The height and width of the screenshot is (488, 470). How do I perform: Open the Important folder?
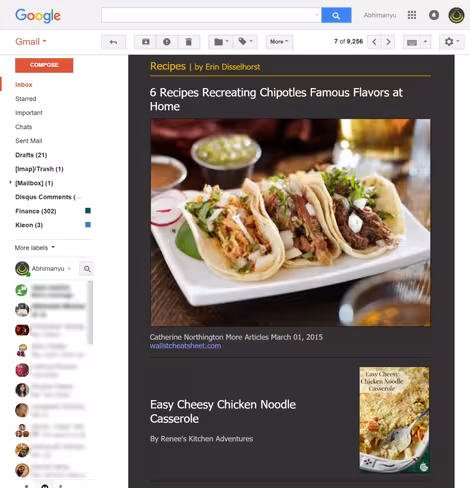pos(29,113)
